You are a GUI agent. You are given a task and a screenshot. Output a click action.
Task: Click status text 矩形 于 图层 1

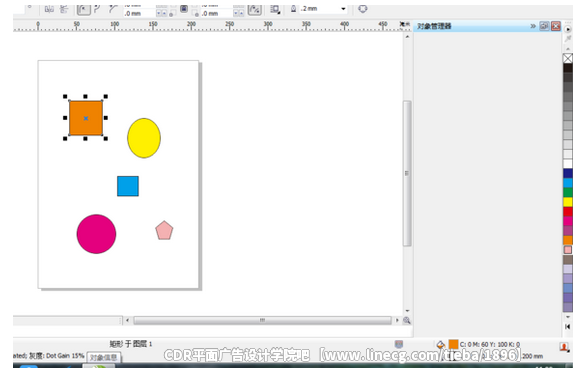(x=131, y=344)
